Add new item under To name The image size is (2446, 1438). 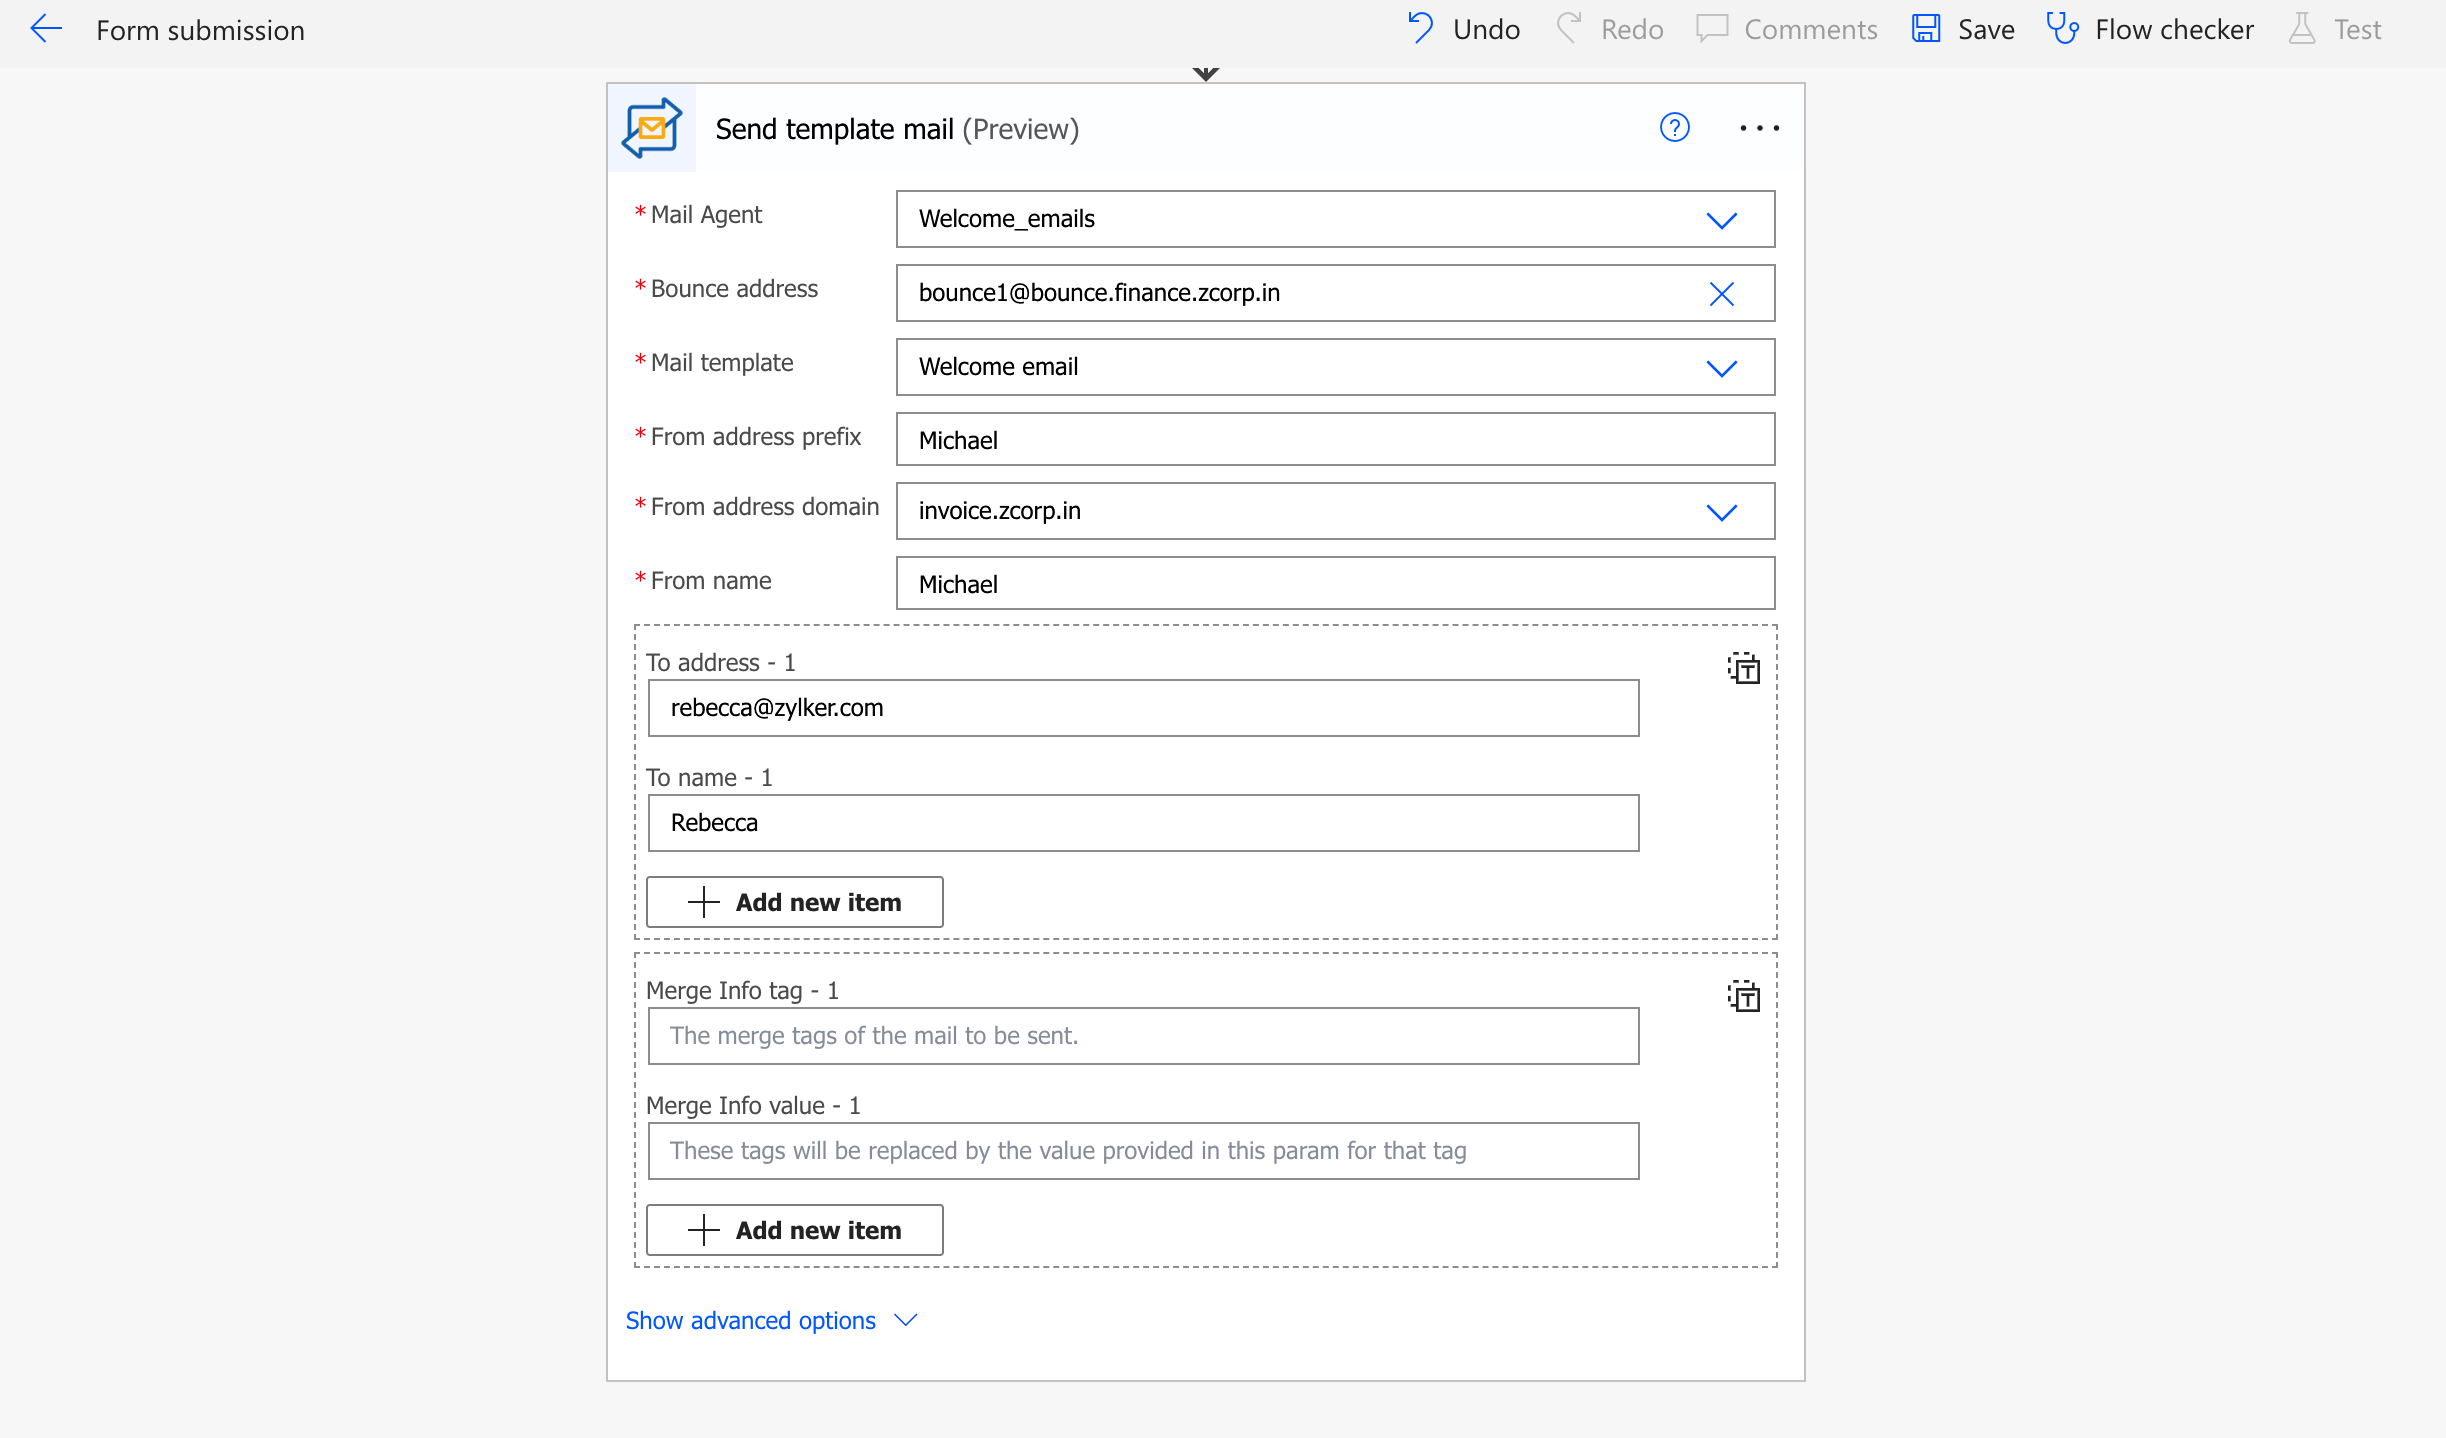tap(794, 902)
